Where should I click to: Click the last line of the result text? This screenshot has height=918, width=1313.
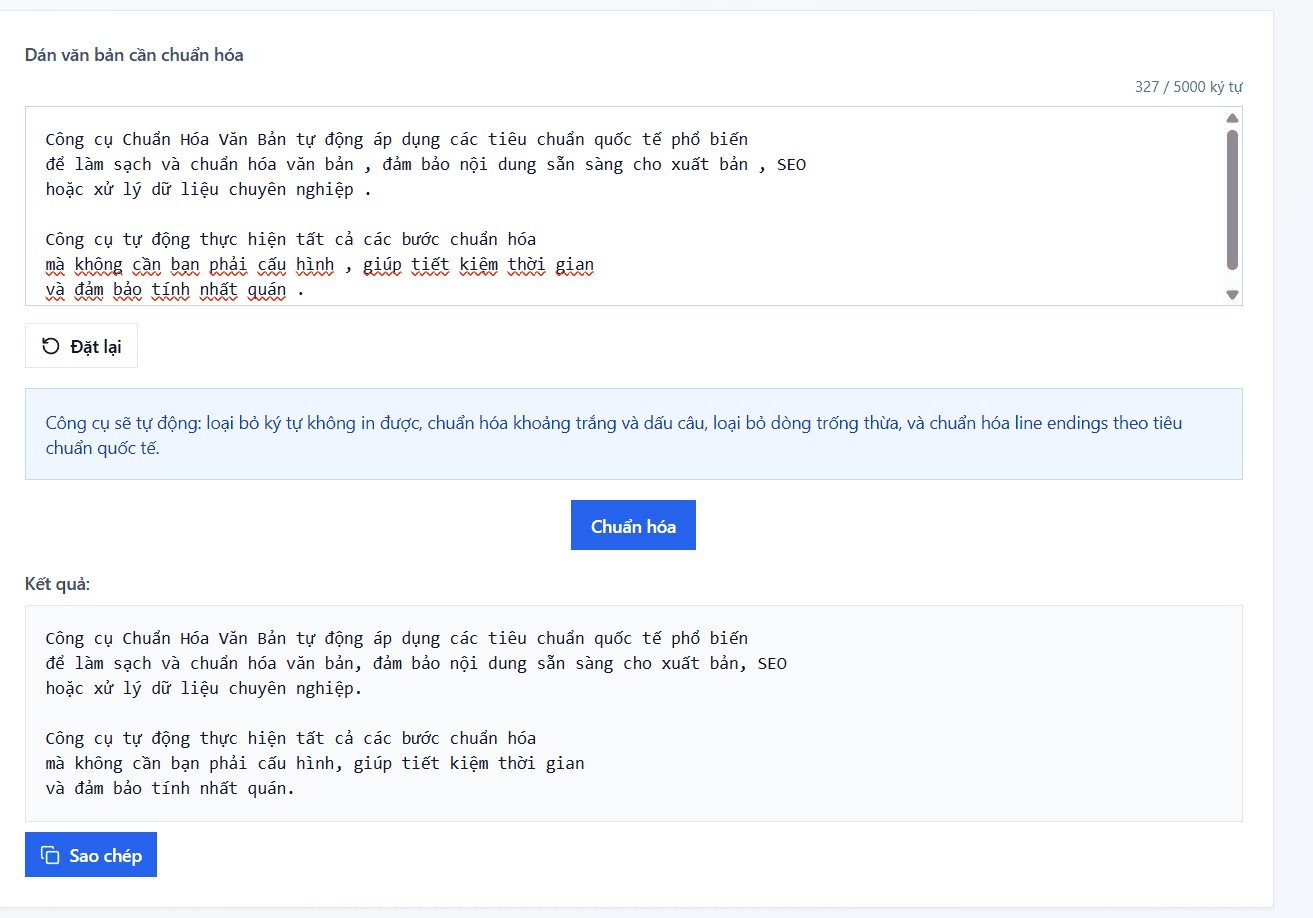tap(170, 788)
